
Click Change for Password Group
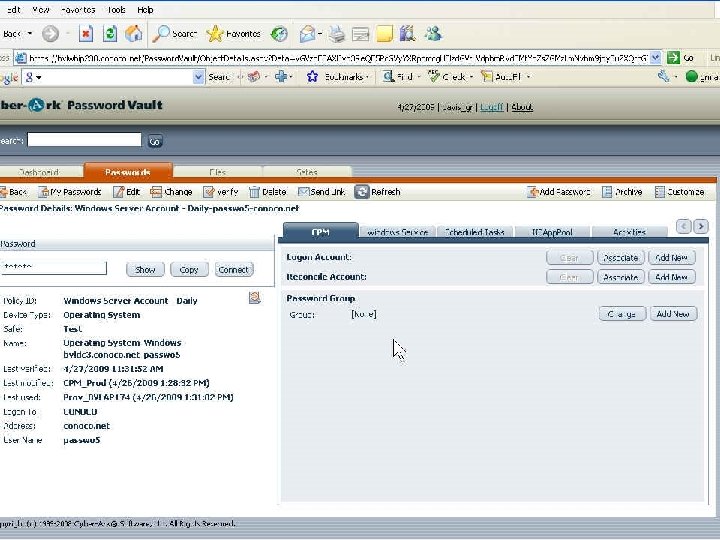(x=622, y=314)
